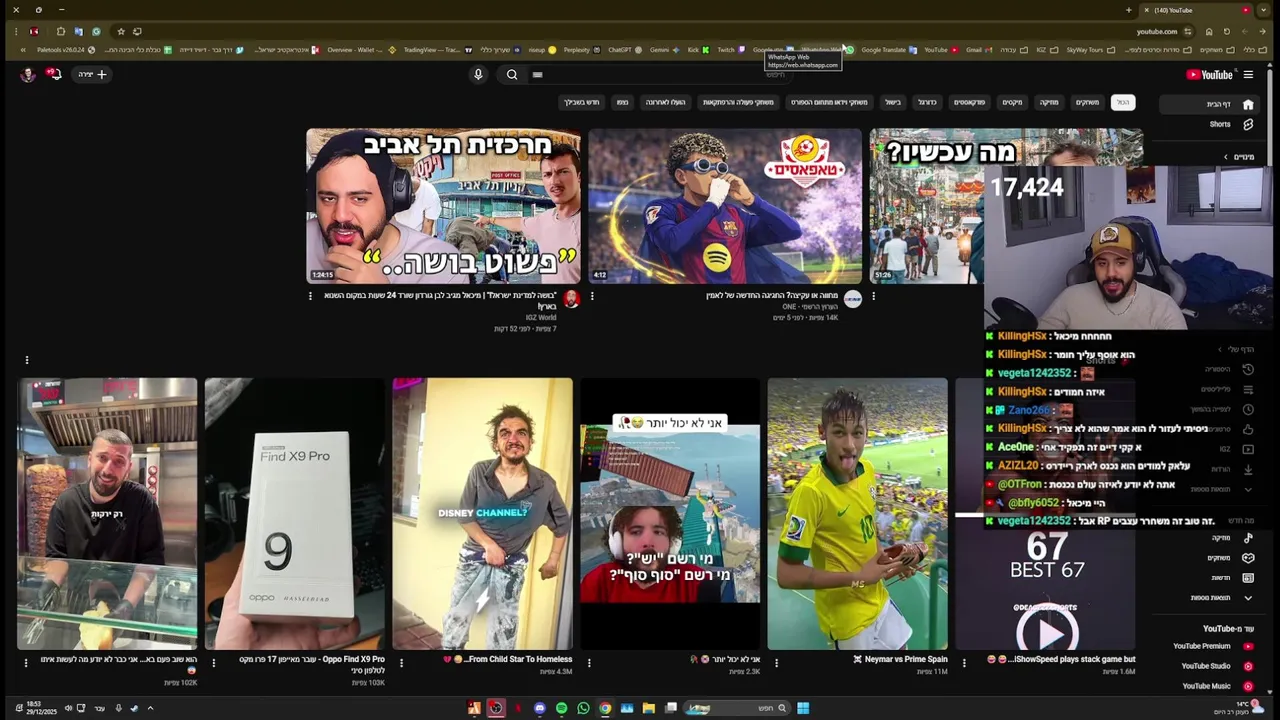Select the 'משחקים' filter chip
This screenshot has height=720, width=1280.
[x=1087, y=102]
